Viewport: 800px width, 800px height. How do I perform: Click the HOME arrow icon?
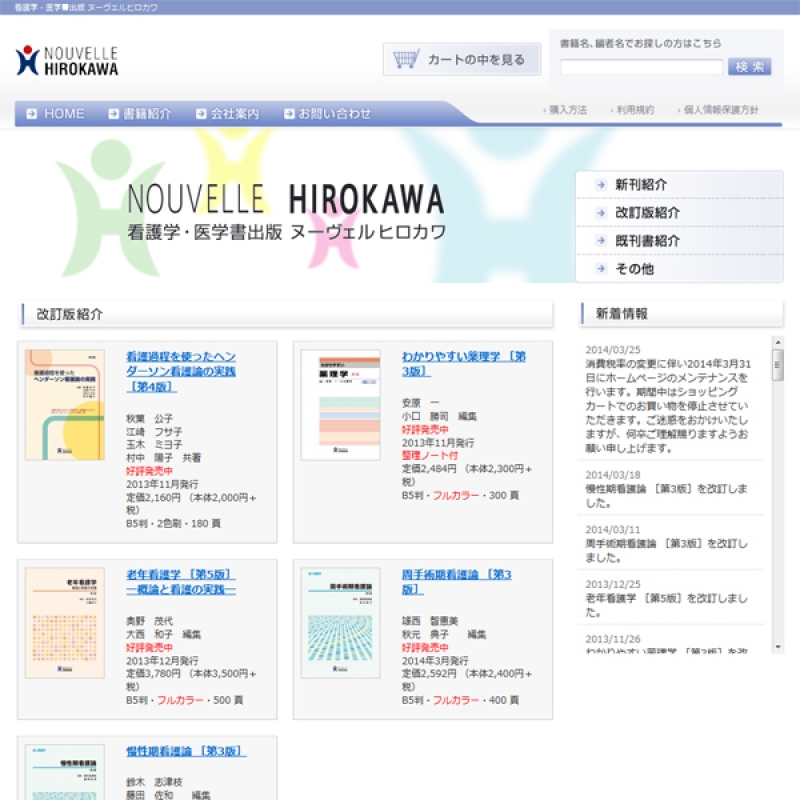32,113
